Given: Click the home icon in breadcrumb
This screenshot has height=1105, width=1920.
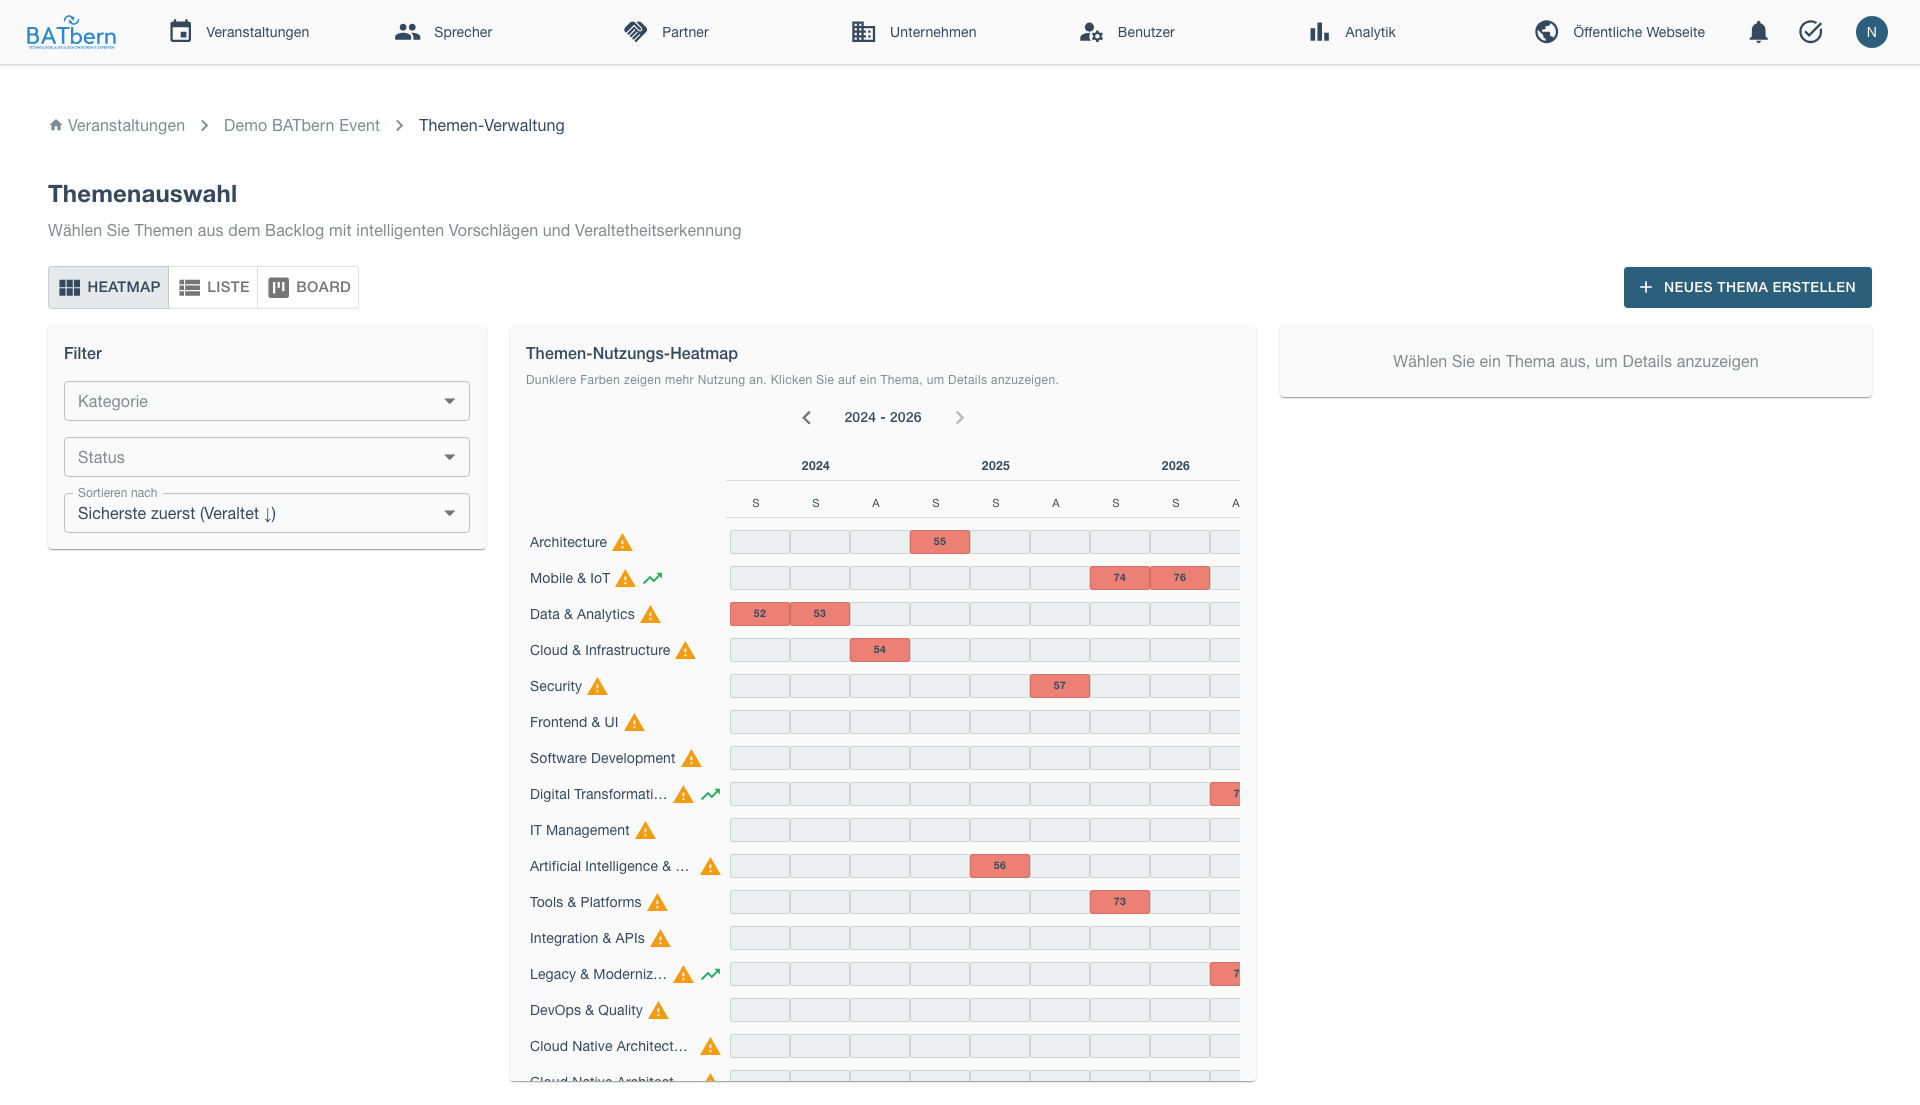Looking at the screenshot, I should tap(56, 125).
